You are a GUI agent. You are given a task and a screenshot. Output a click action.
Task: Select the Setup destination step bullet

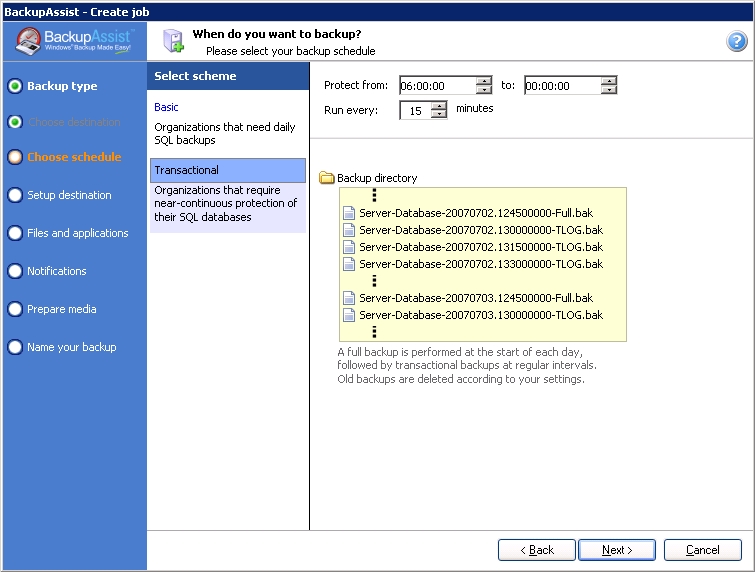click(x=15, y=195)
